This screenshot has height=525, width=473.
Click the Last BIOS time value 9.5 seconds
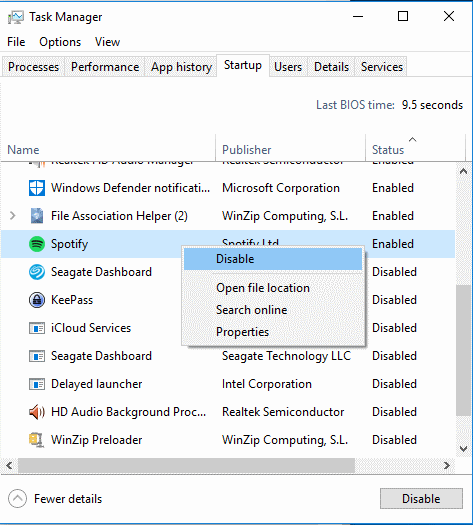[432, 105]
